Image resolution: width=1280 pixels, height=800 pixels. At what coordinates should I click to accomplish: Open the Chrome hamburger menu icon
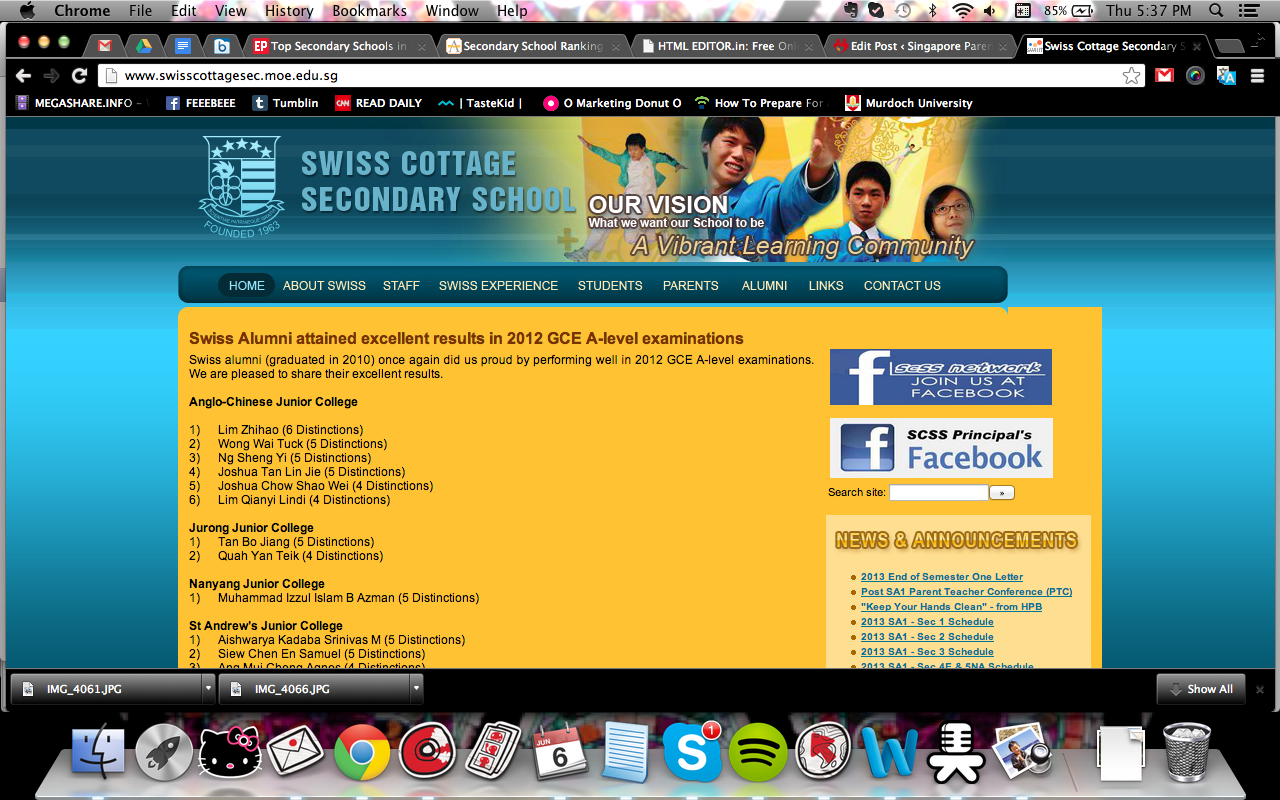(x=1257, y=76)
